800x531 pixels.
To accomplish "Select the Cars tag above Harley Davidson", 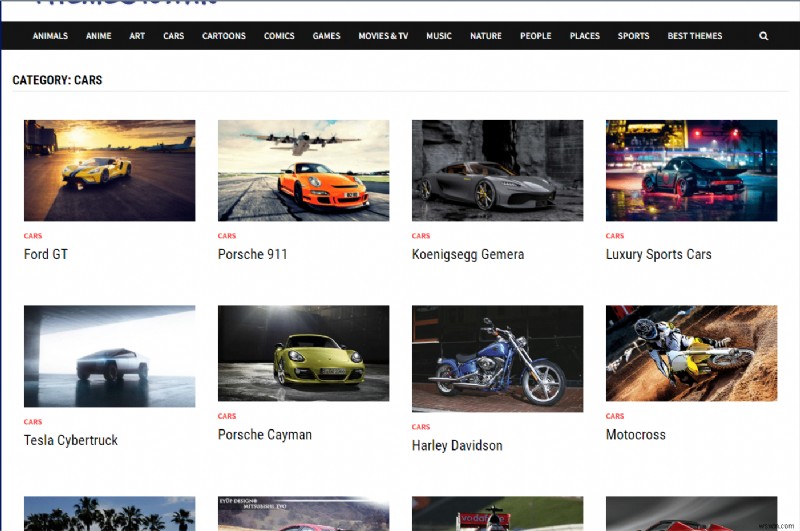I will (421, 427).
